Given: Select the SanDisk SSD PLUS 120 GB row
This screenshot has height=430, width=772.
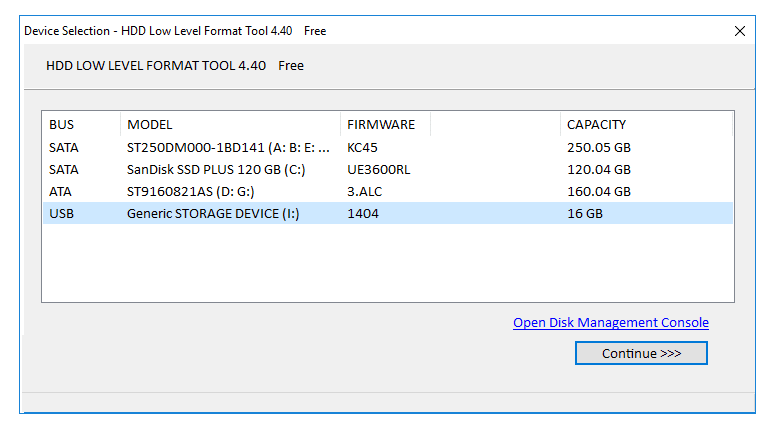Looking at the screenshot, I should [388, 169].
